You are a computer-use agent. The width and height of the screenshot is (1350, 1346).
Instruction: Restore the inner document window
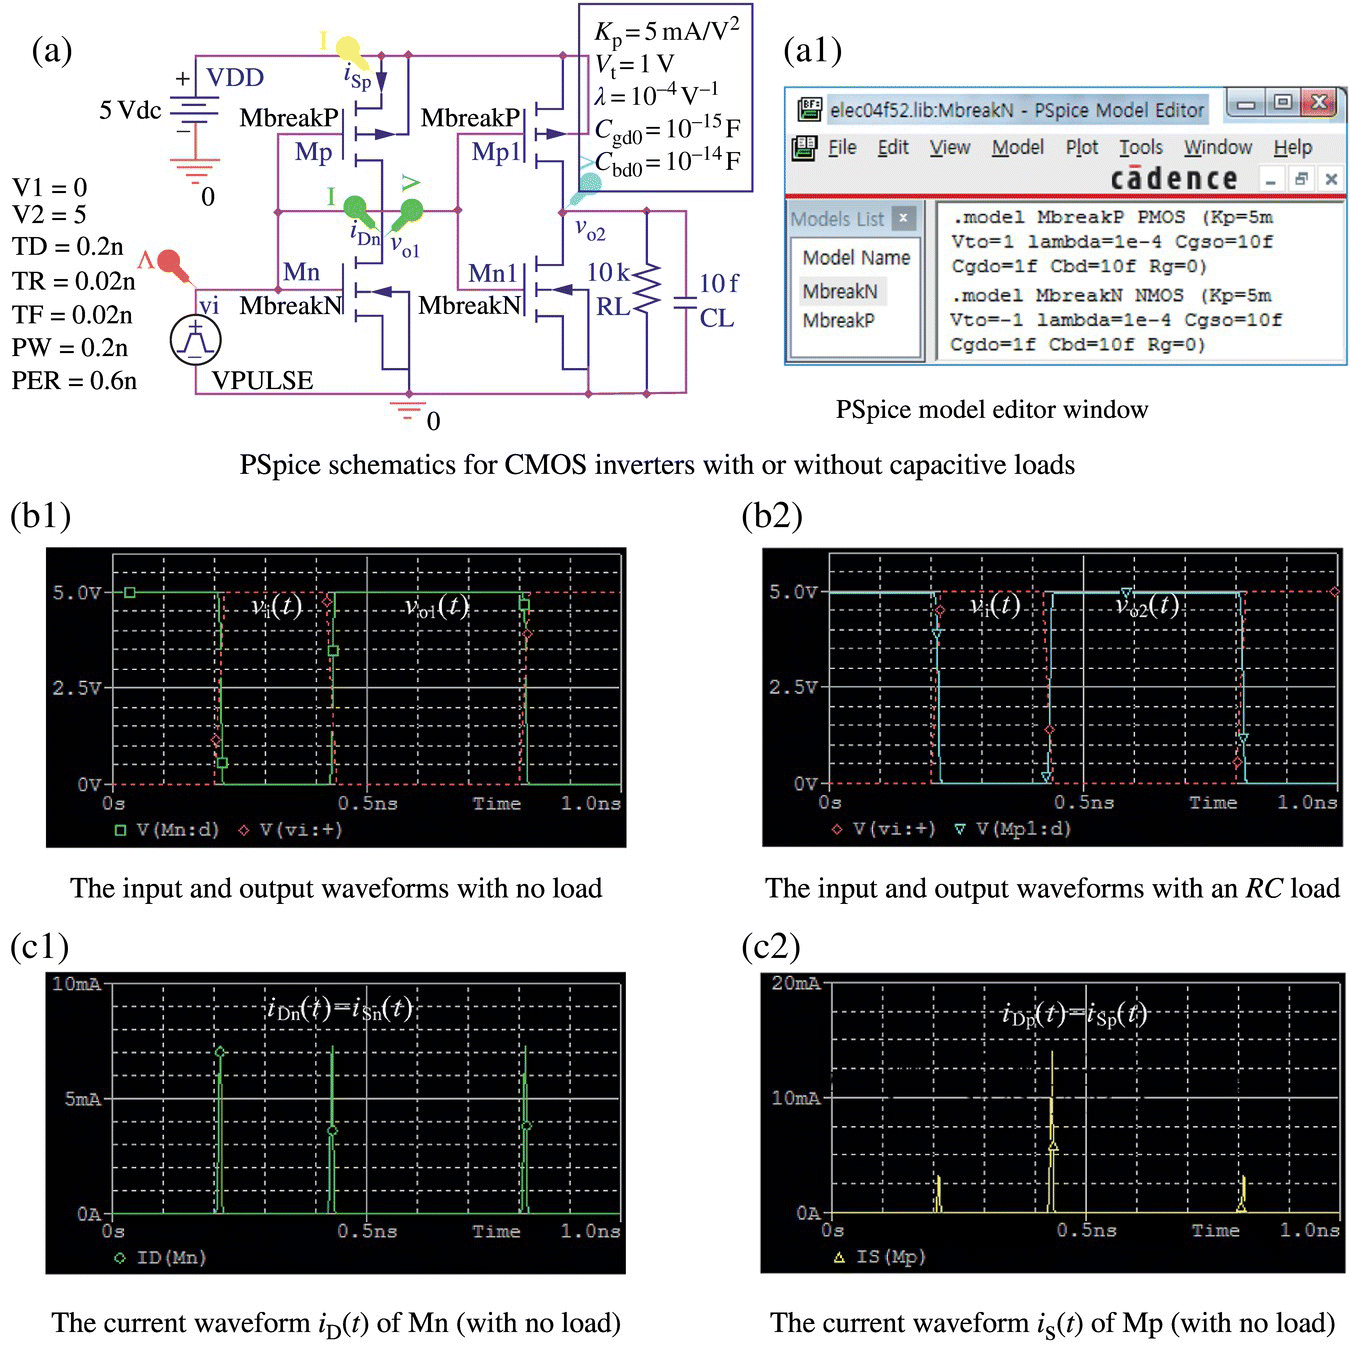pyautogui.click(x=1301, y=180)
